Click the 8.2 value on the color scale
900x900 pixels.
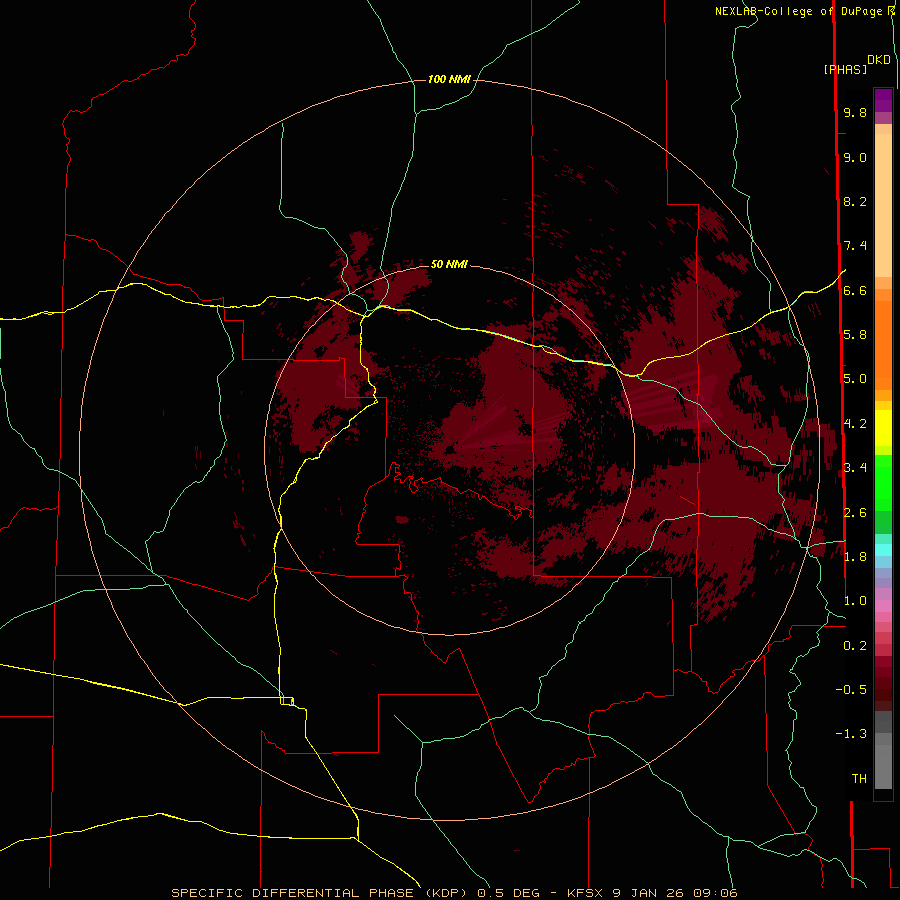click(855, 201)
